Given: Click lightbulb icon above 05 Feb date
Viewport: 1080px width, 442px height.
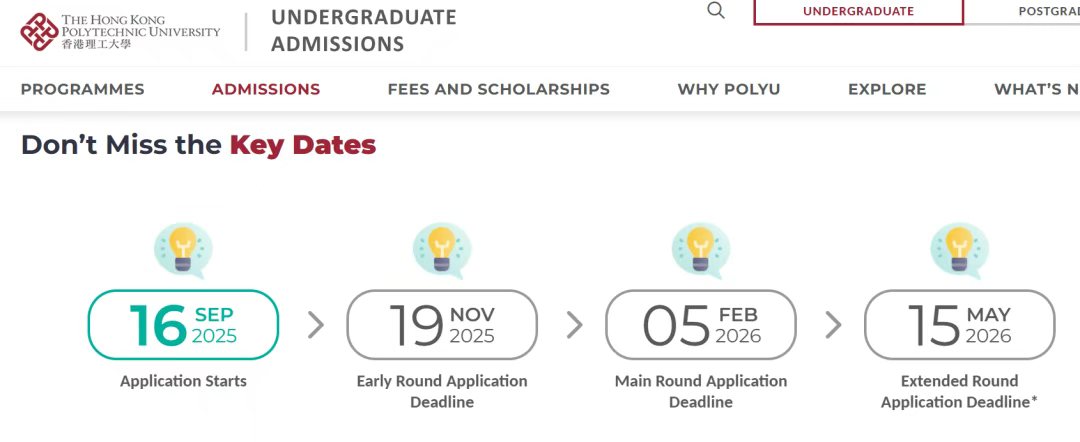Looking at the screenshot, I should [701, 250].
